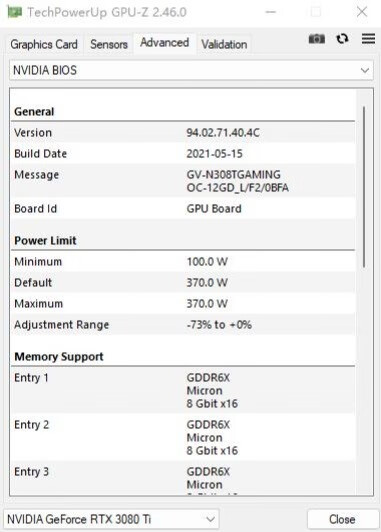
Task: Click the screenshot camera icon
Action: pos(316,39)
